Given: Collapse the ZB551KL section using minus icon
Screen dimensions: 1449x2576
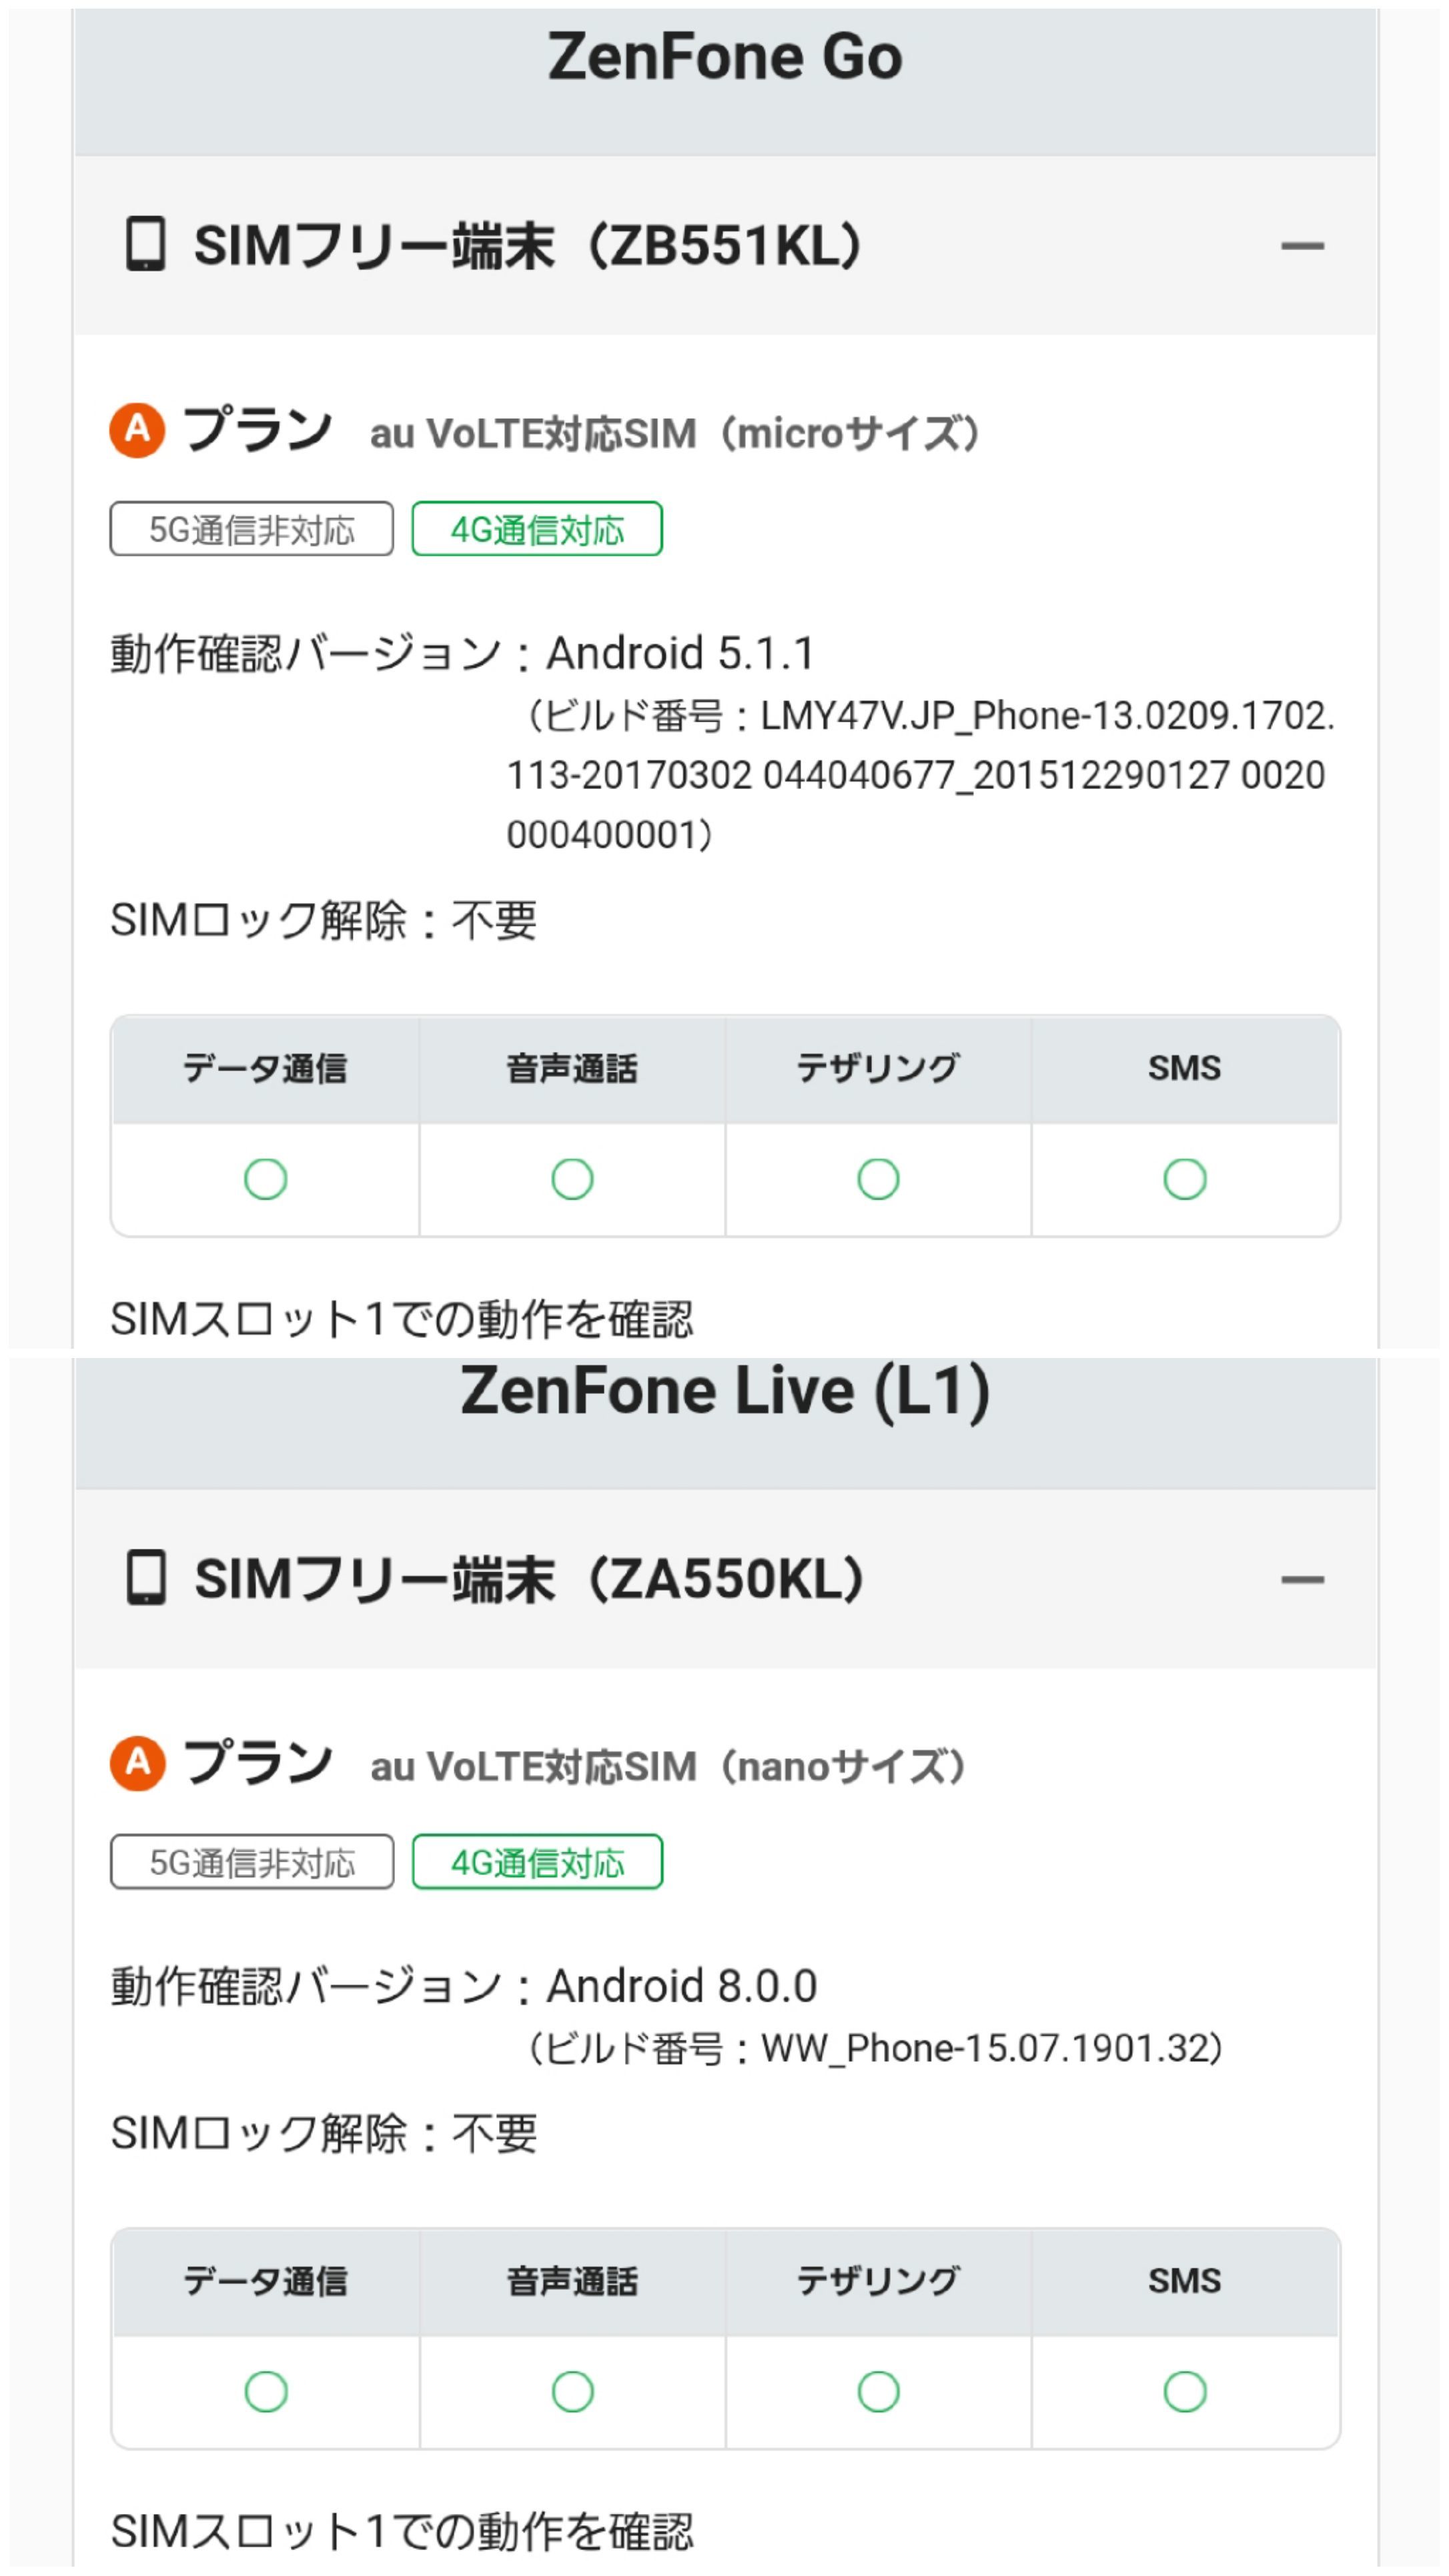Looking at the screenshot, I should [x=1301, y=246].
